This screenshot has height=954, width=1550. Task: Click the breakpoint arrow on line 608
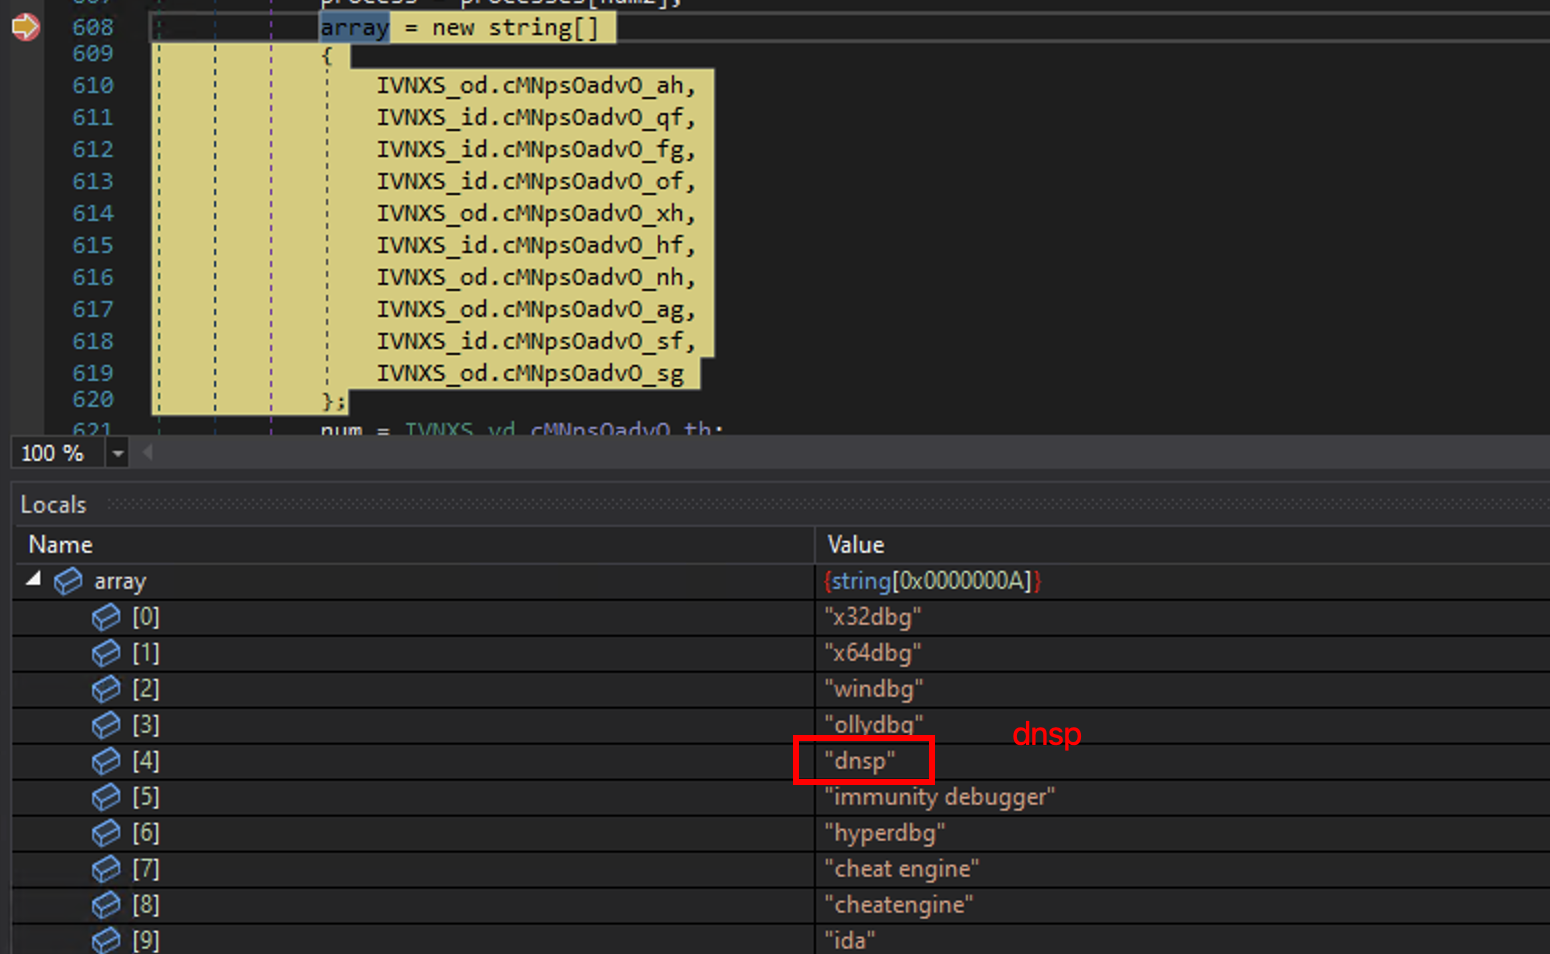click(25, 27)
